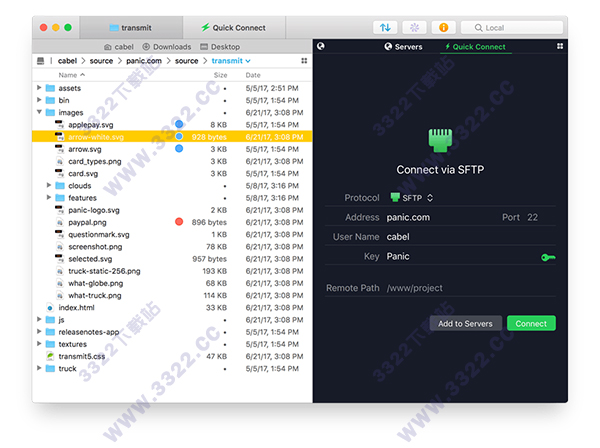Screen dimensions: 600x448
Task: Open the Servers tab in remote pane
Action: click(x=403, y=47)
